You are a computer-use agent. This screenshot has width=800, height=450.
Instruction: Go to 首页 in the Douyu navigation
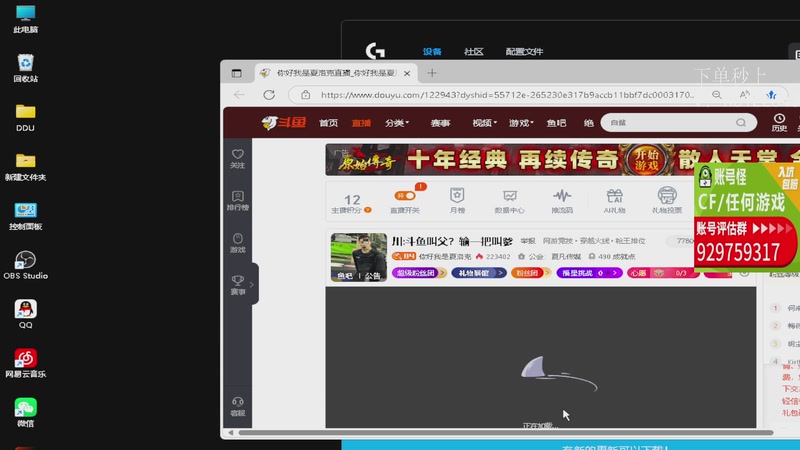tap(328, 123)
